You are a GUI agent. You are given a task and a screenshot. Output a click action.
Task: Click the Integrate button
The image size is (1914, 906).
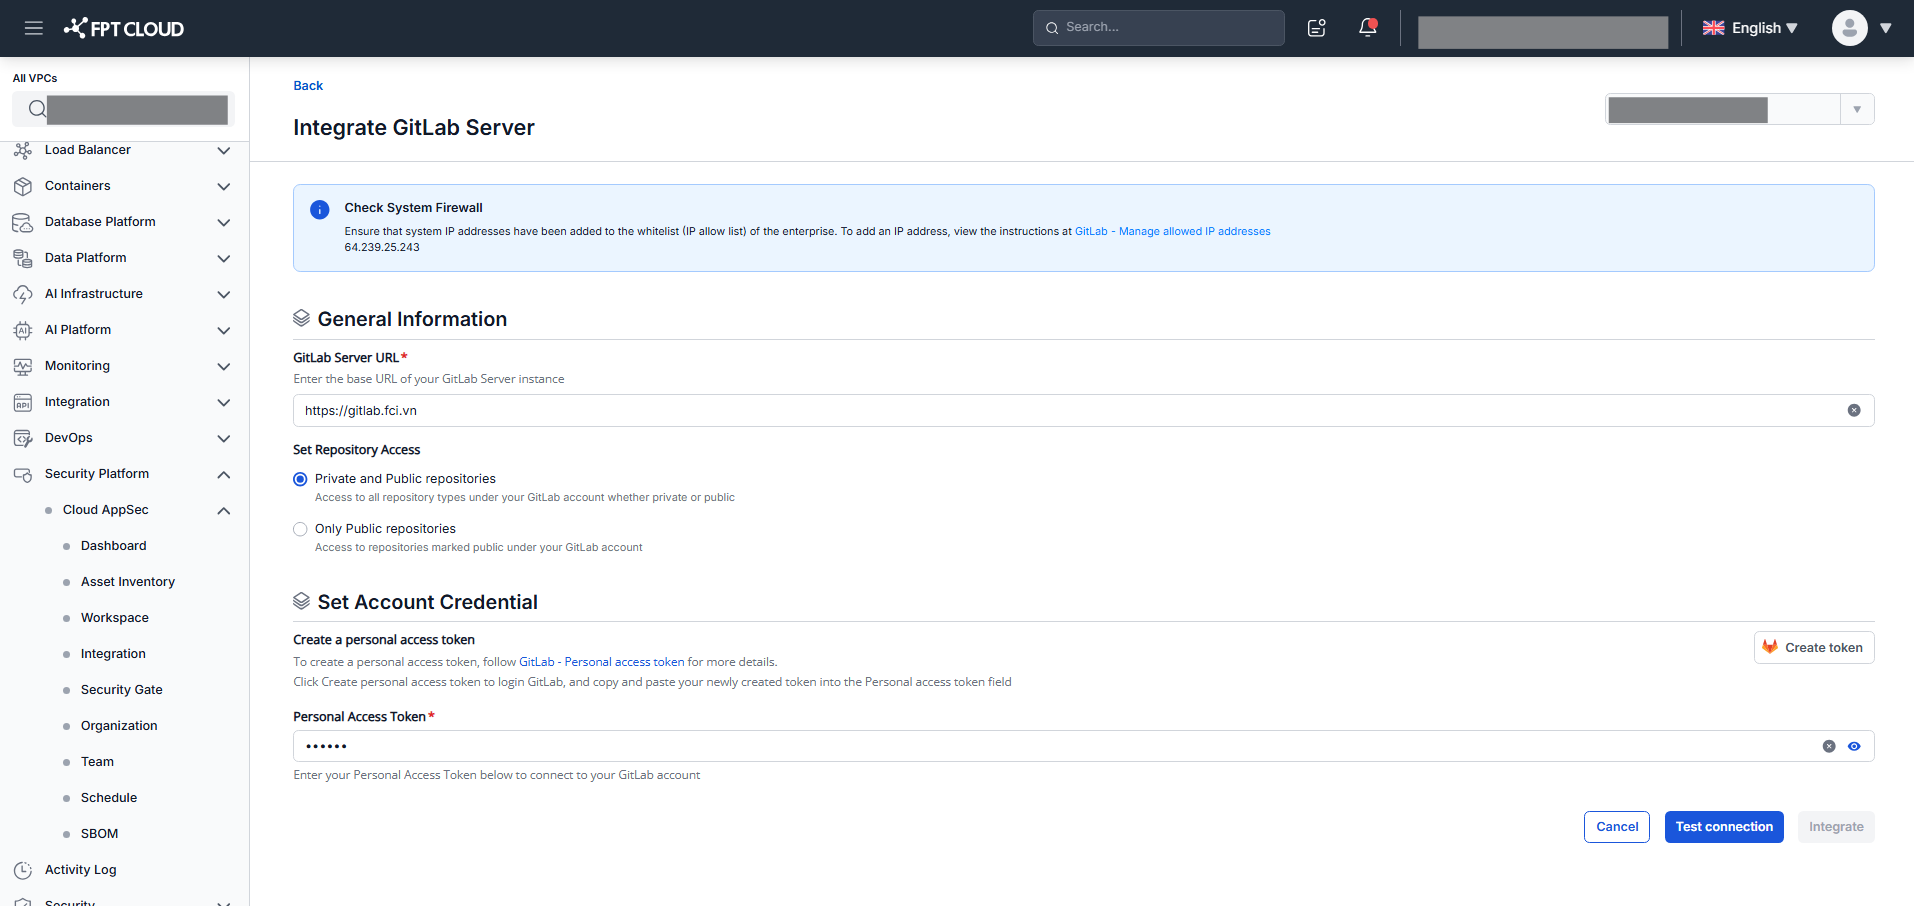click(1836, 827)
